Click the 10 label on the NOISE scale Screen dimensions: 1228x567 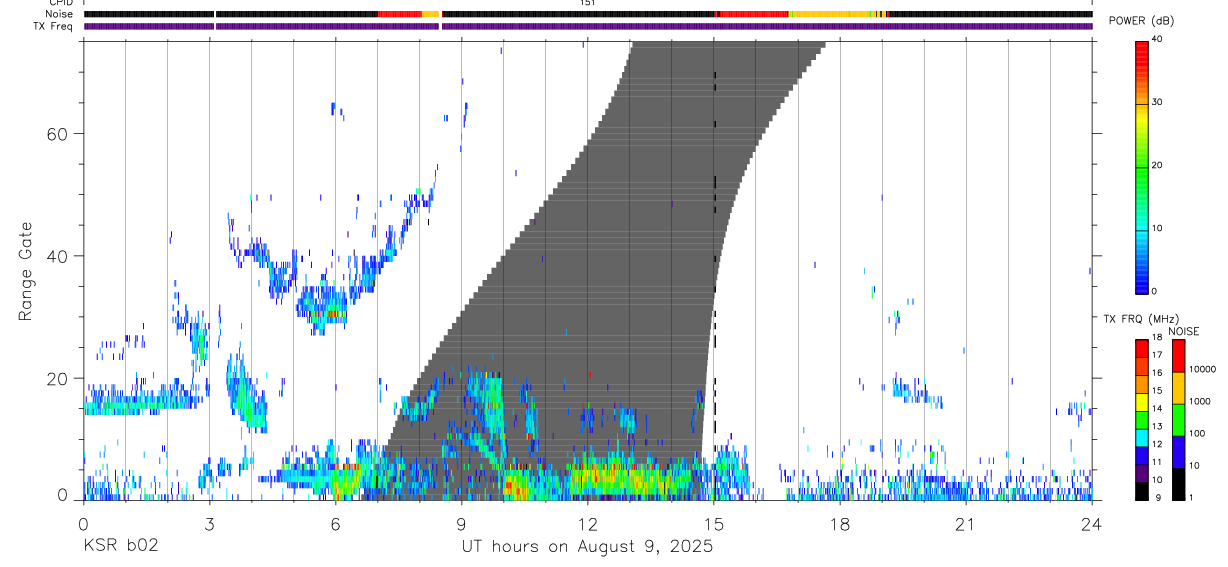(1196, 465)
